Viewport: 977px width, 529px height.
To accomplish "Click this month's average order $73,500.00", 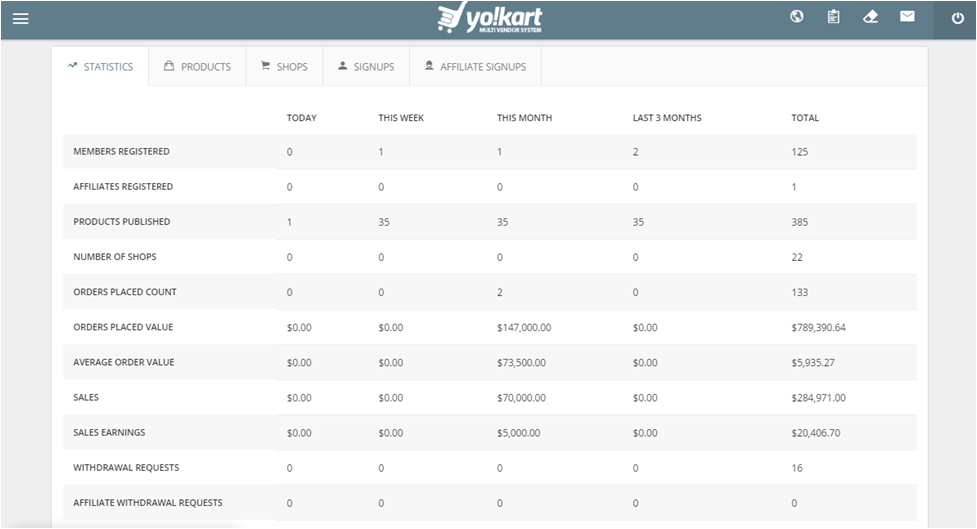I will [x=522, y=363].
